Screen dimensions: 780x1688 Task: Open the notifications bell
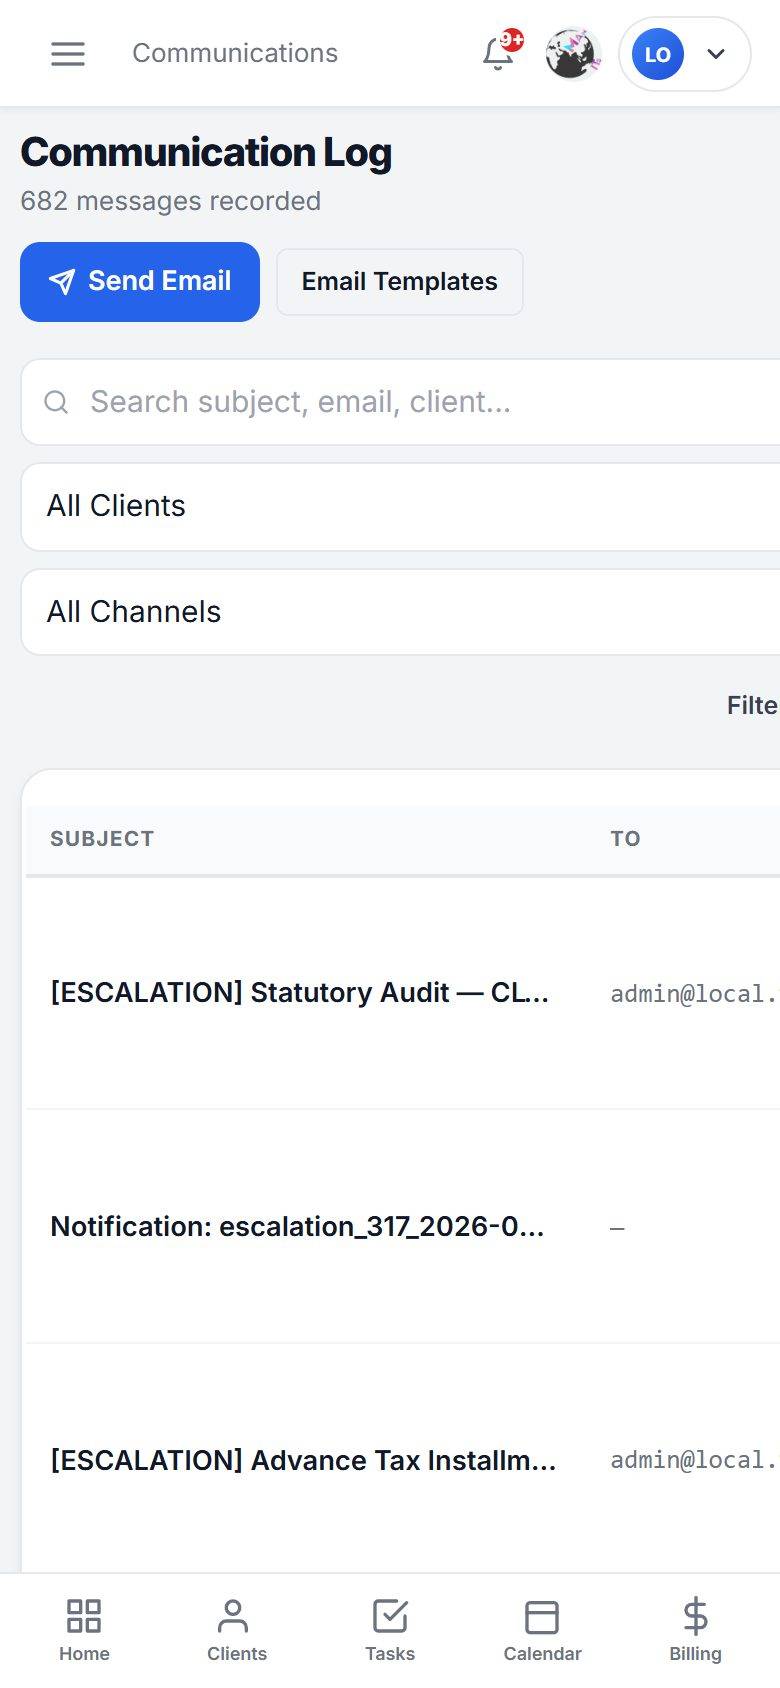point(499,53)
